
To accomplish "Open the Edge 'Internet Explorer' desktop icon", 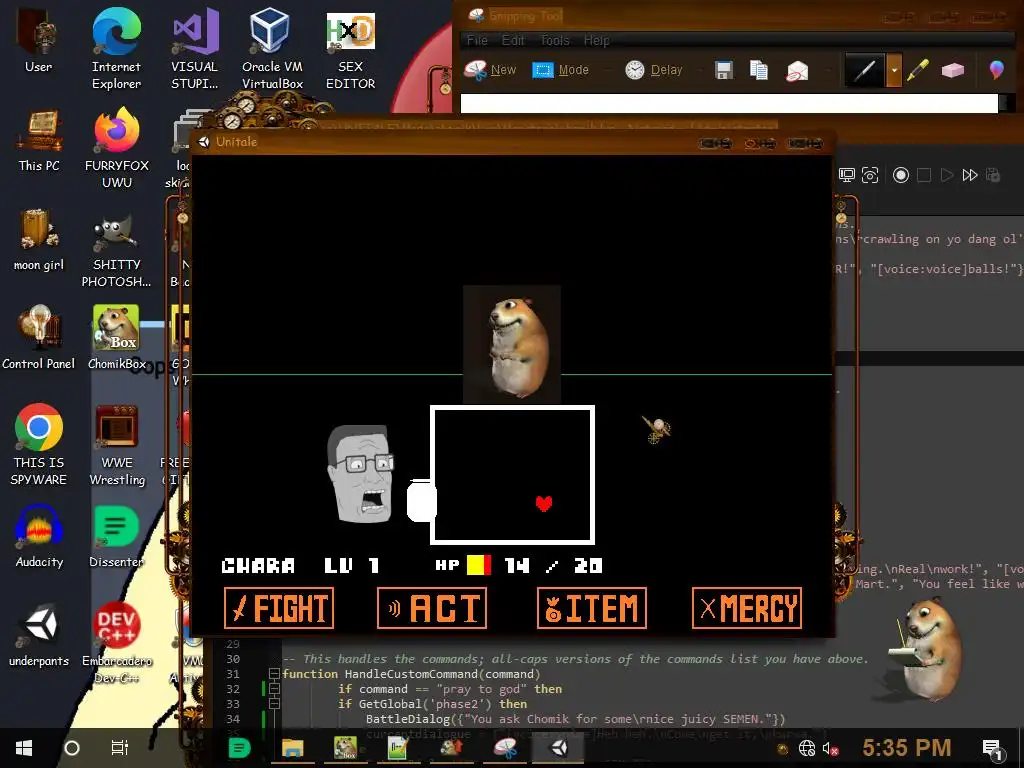I will tap(116, 48).
